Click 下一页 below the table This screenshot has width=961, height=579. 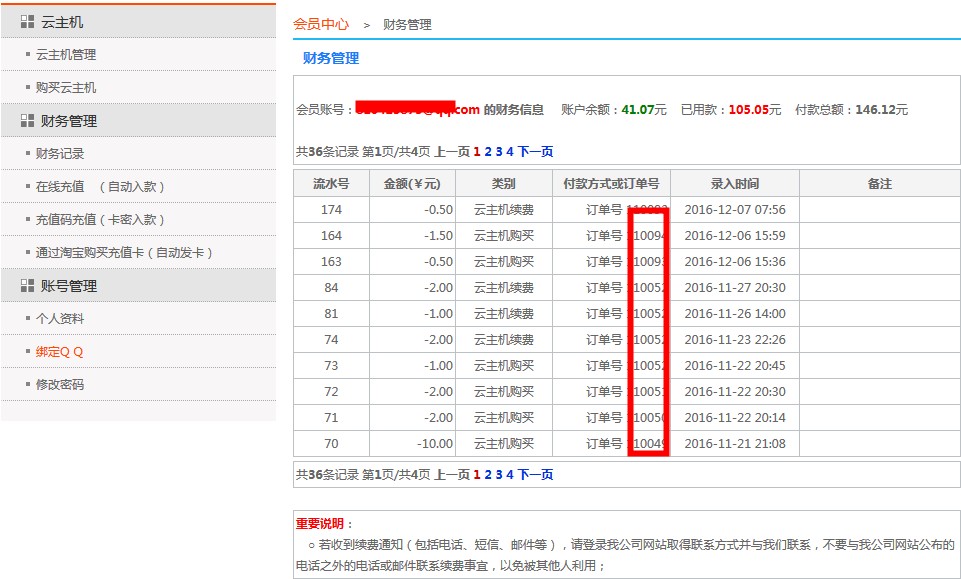[535, 475]
